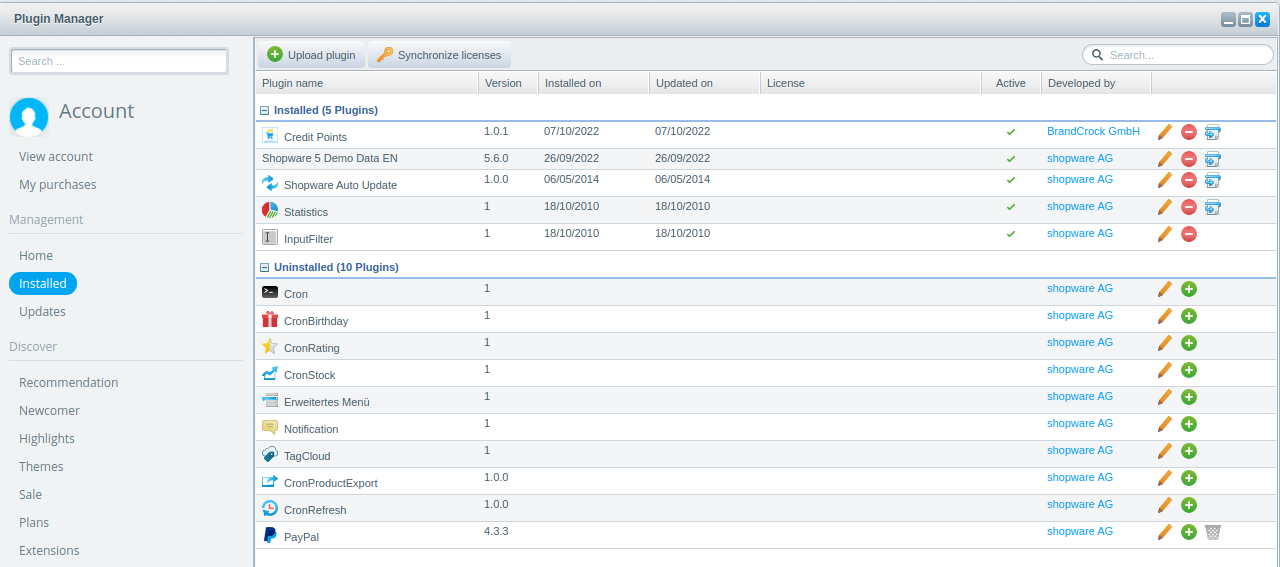Screen dimensions: 1280x567
Task: Sort by Version column header
Action: [x=508, y=83]
